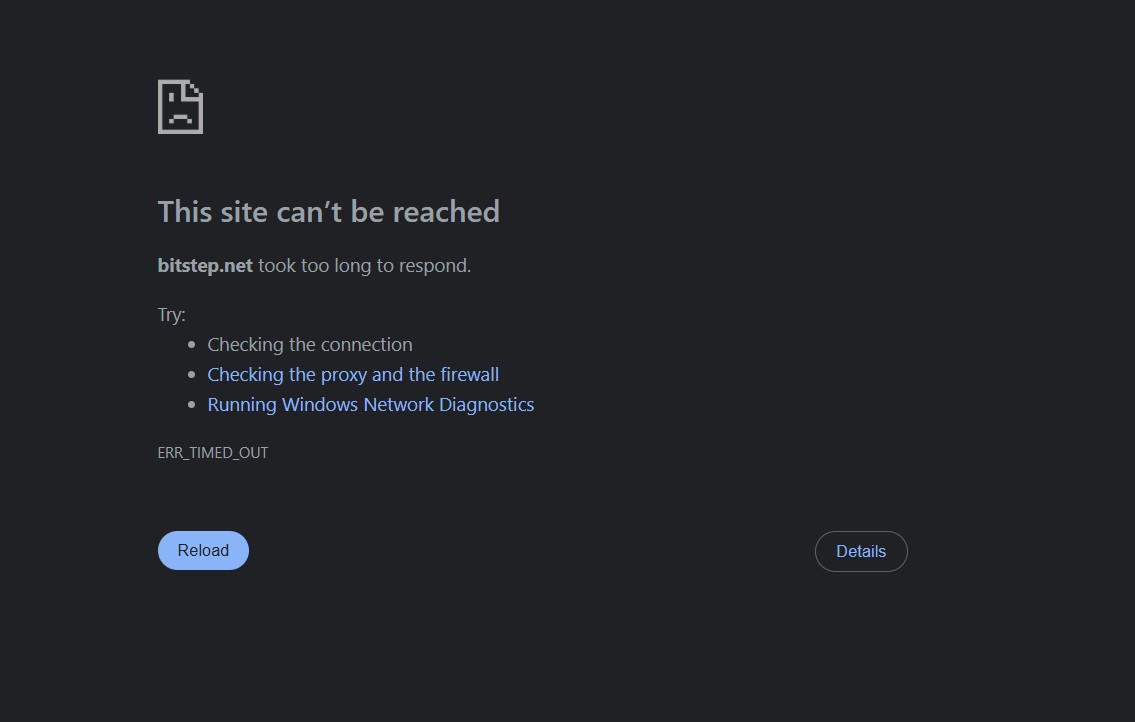The image size is (1135, 722).
Task: Click the bold bitstep.net domain name
Action: (204, 265)
